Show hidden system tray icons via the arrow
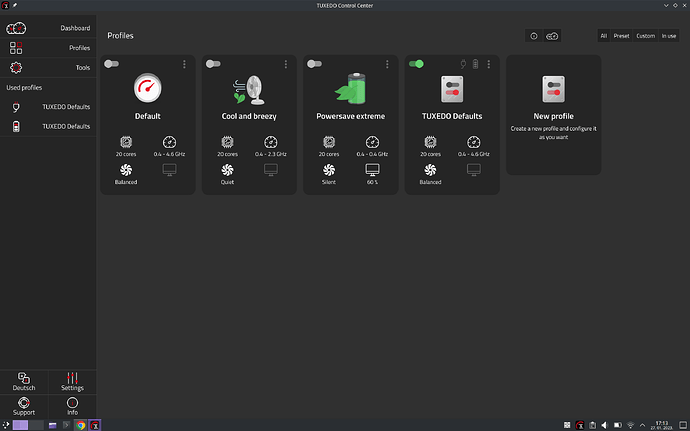 pyautogui.click(x=642, y=425)
